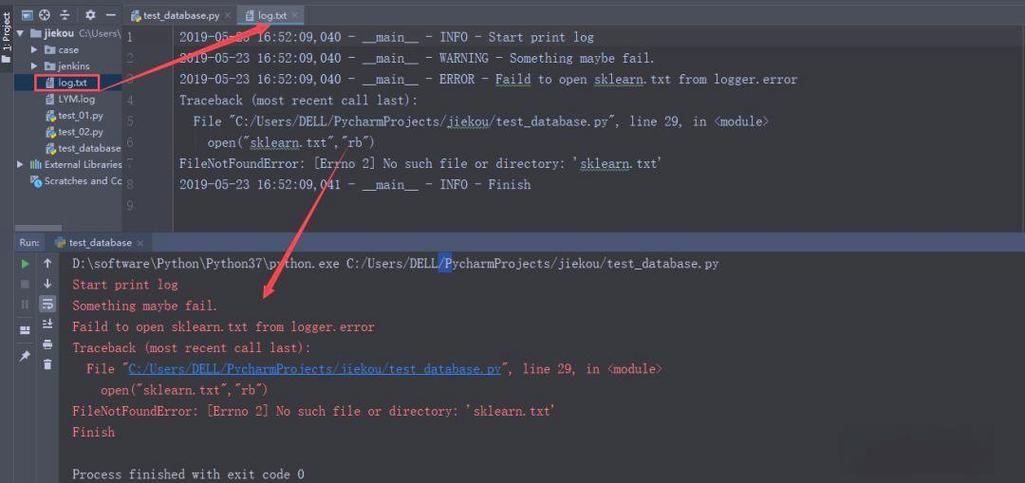Toggle soft-wrap in the Run console
1025x483 pixels.
(47, 304)
